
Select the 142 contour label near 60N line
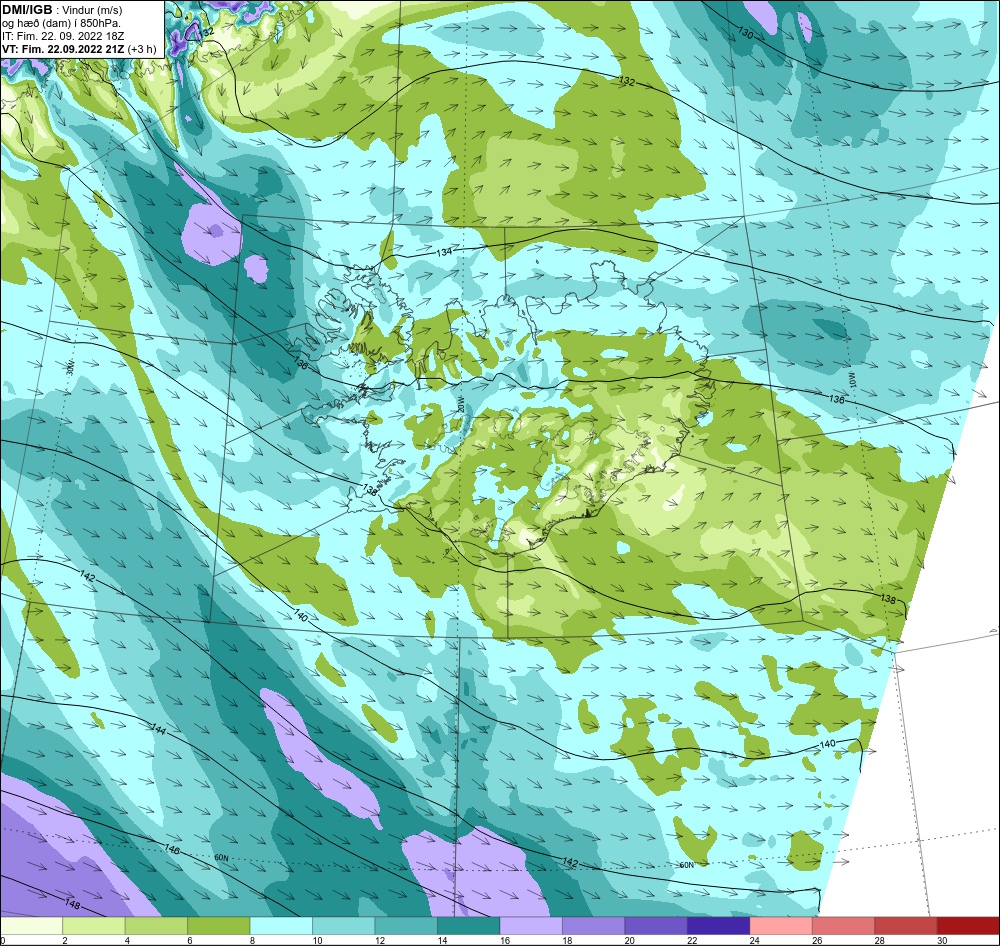click(570, 862)
